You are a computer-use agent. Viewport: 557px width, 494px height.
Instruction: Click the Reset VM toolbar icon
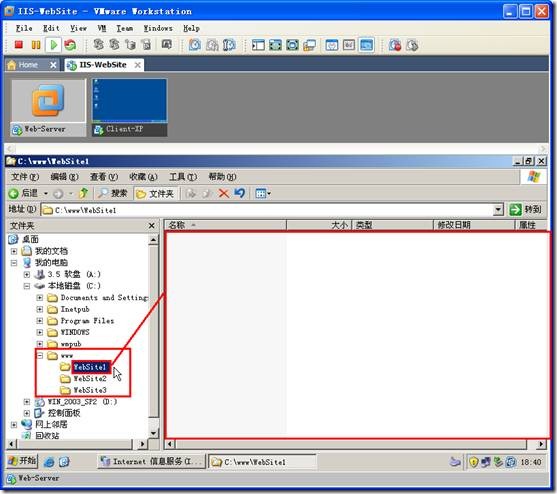[x=70, y=45]
